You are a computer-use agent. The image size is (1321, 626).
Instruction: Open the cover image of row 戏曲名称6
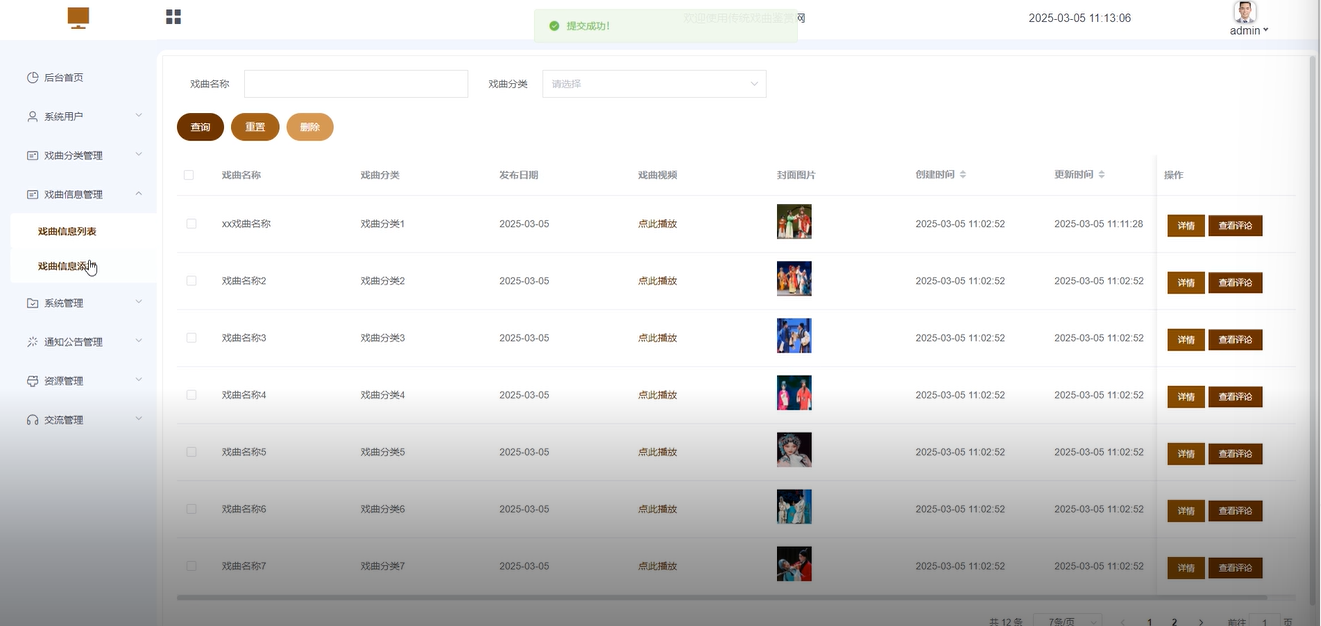[x=794, y=507]
